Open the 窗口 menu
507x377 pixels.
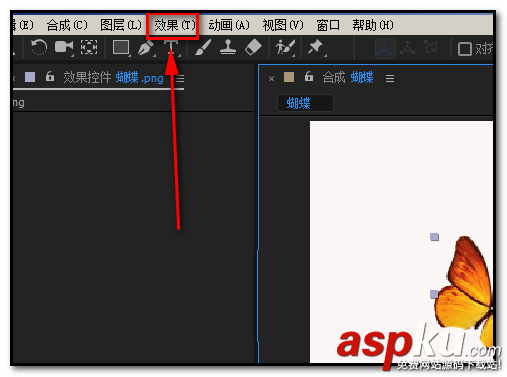tap(328, 25)
